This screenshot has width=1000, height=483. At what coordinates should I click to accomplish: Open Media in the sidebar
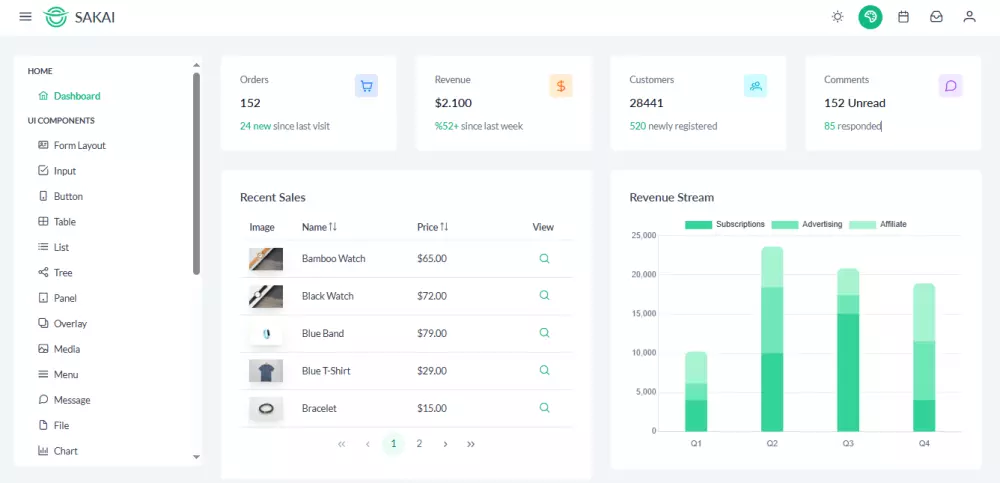click(59, 349)
